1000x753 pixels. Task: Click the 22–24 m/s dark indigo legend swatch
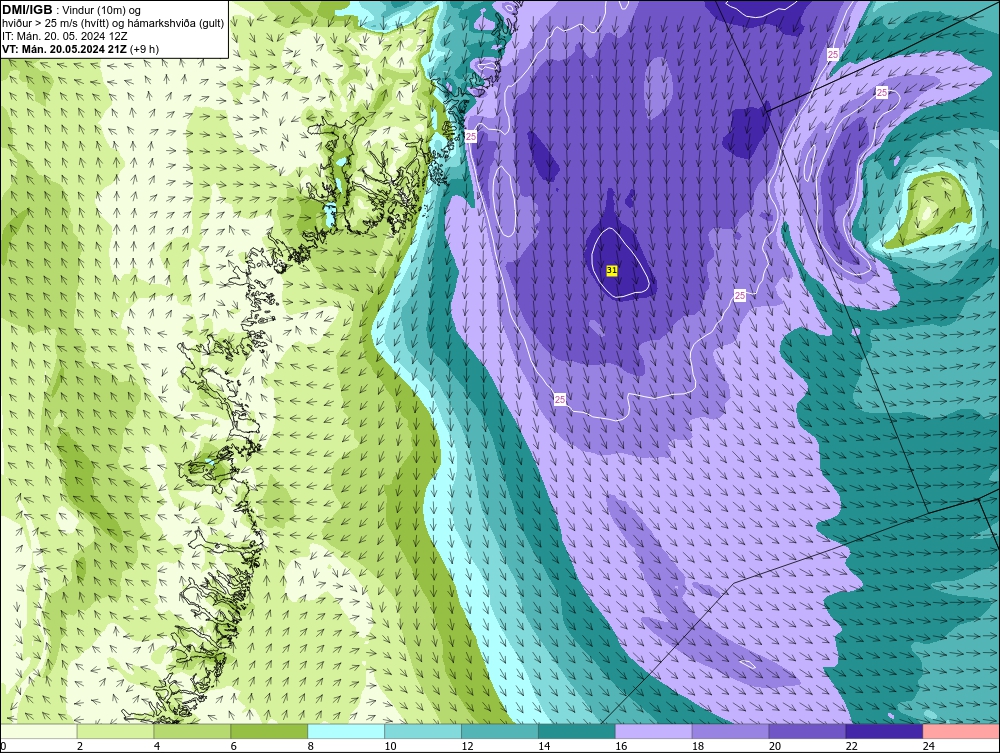coord(884,731)
